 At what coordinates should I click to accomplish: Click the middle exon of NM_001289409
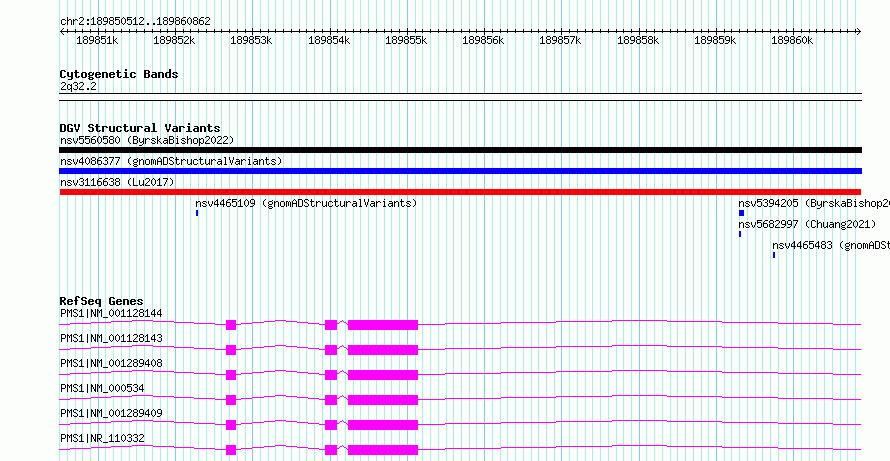tap(331, 425)
